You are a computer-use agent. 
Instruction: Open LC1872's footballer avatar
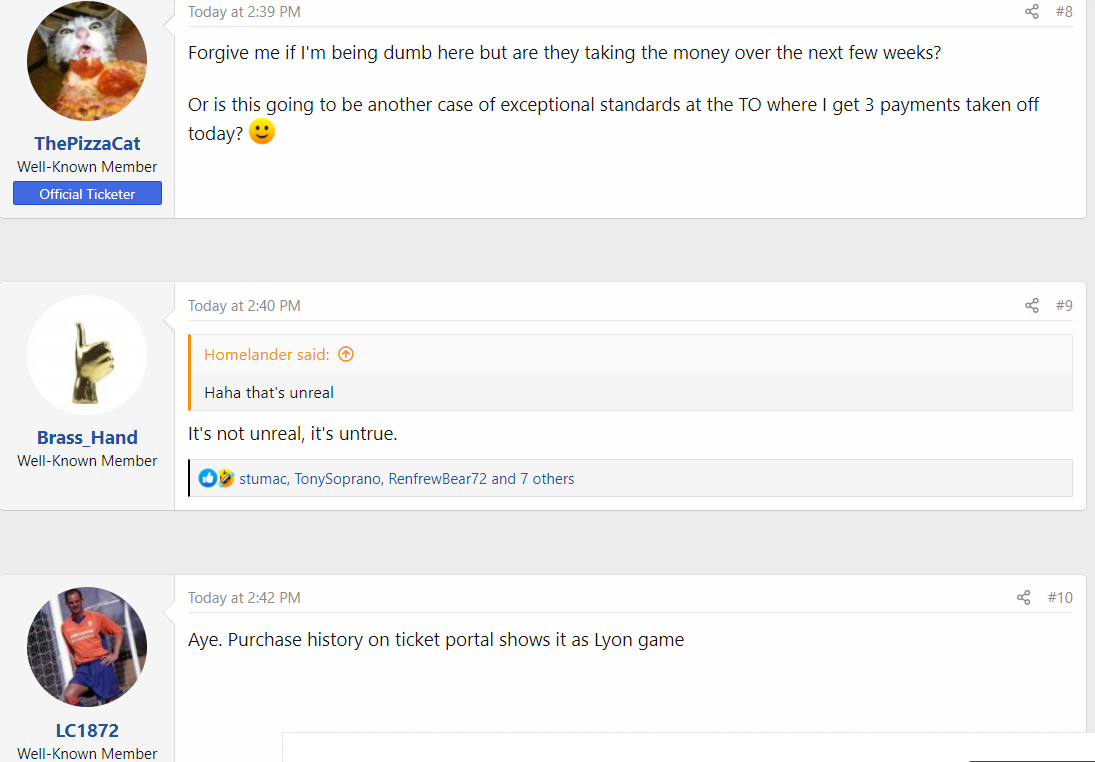click(87, 647)
